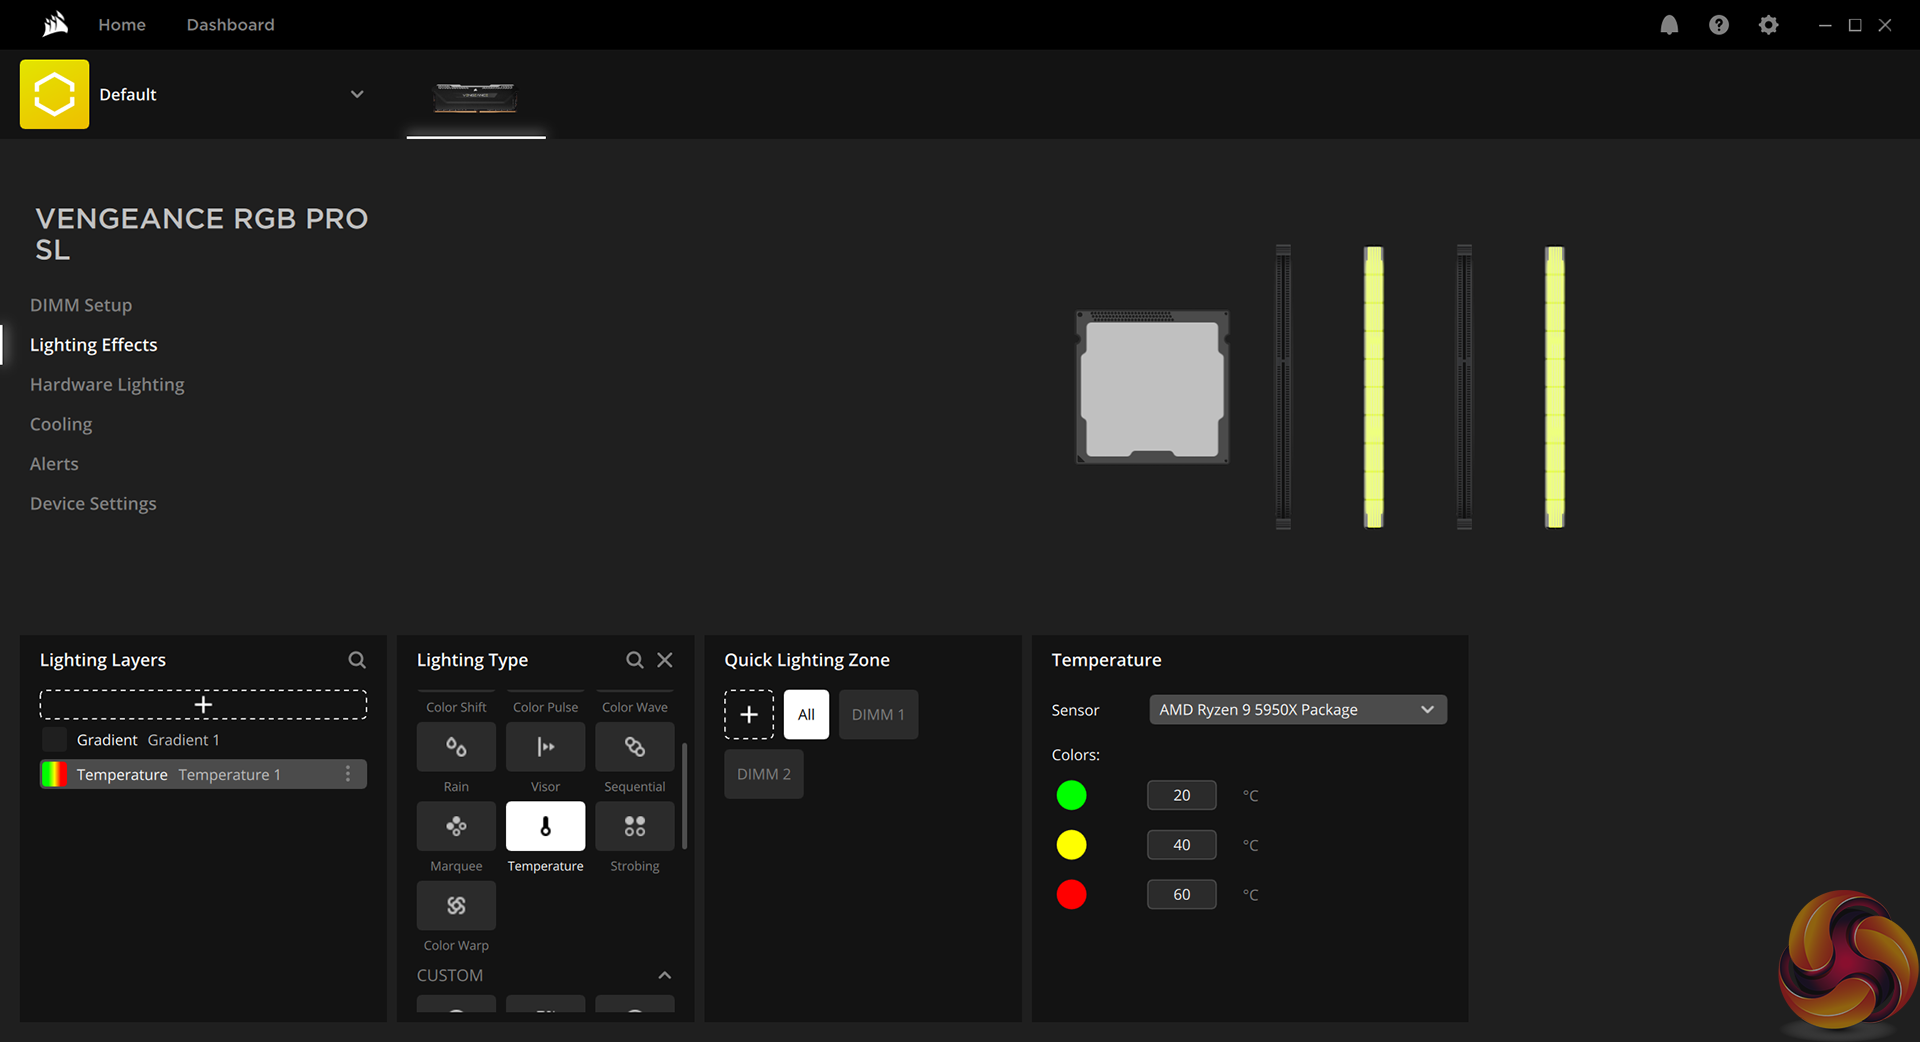Toggle the All lighting zone

pyautogui.click(x=806, y=715)
